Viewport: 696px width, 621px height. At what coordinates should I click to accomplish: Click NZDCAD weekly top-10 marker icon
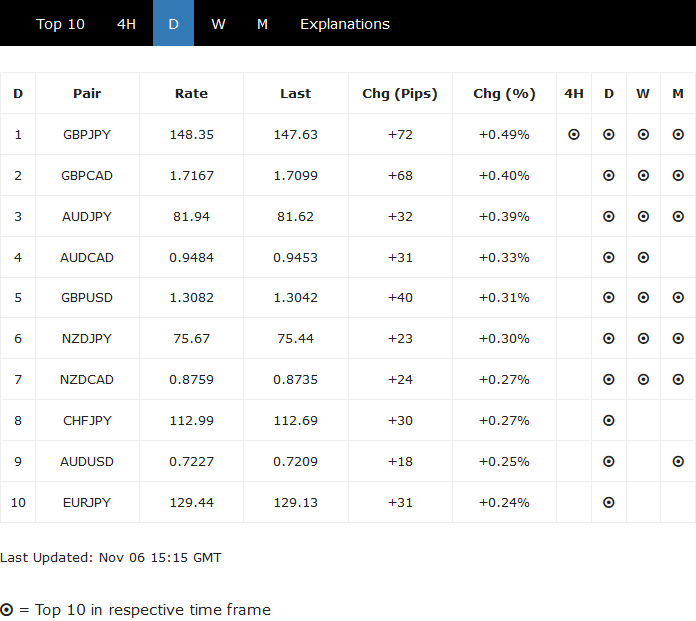click(x=643, y=380)
